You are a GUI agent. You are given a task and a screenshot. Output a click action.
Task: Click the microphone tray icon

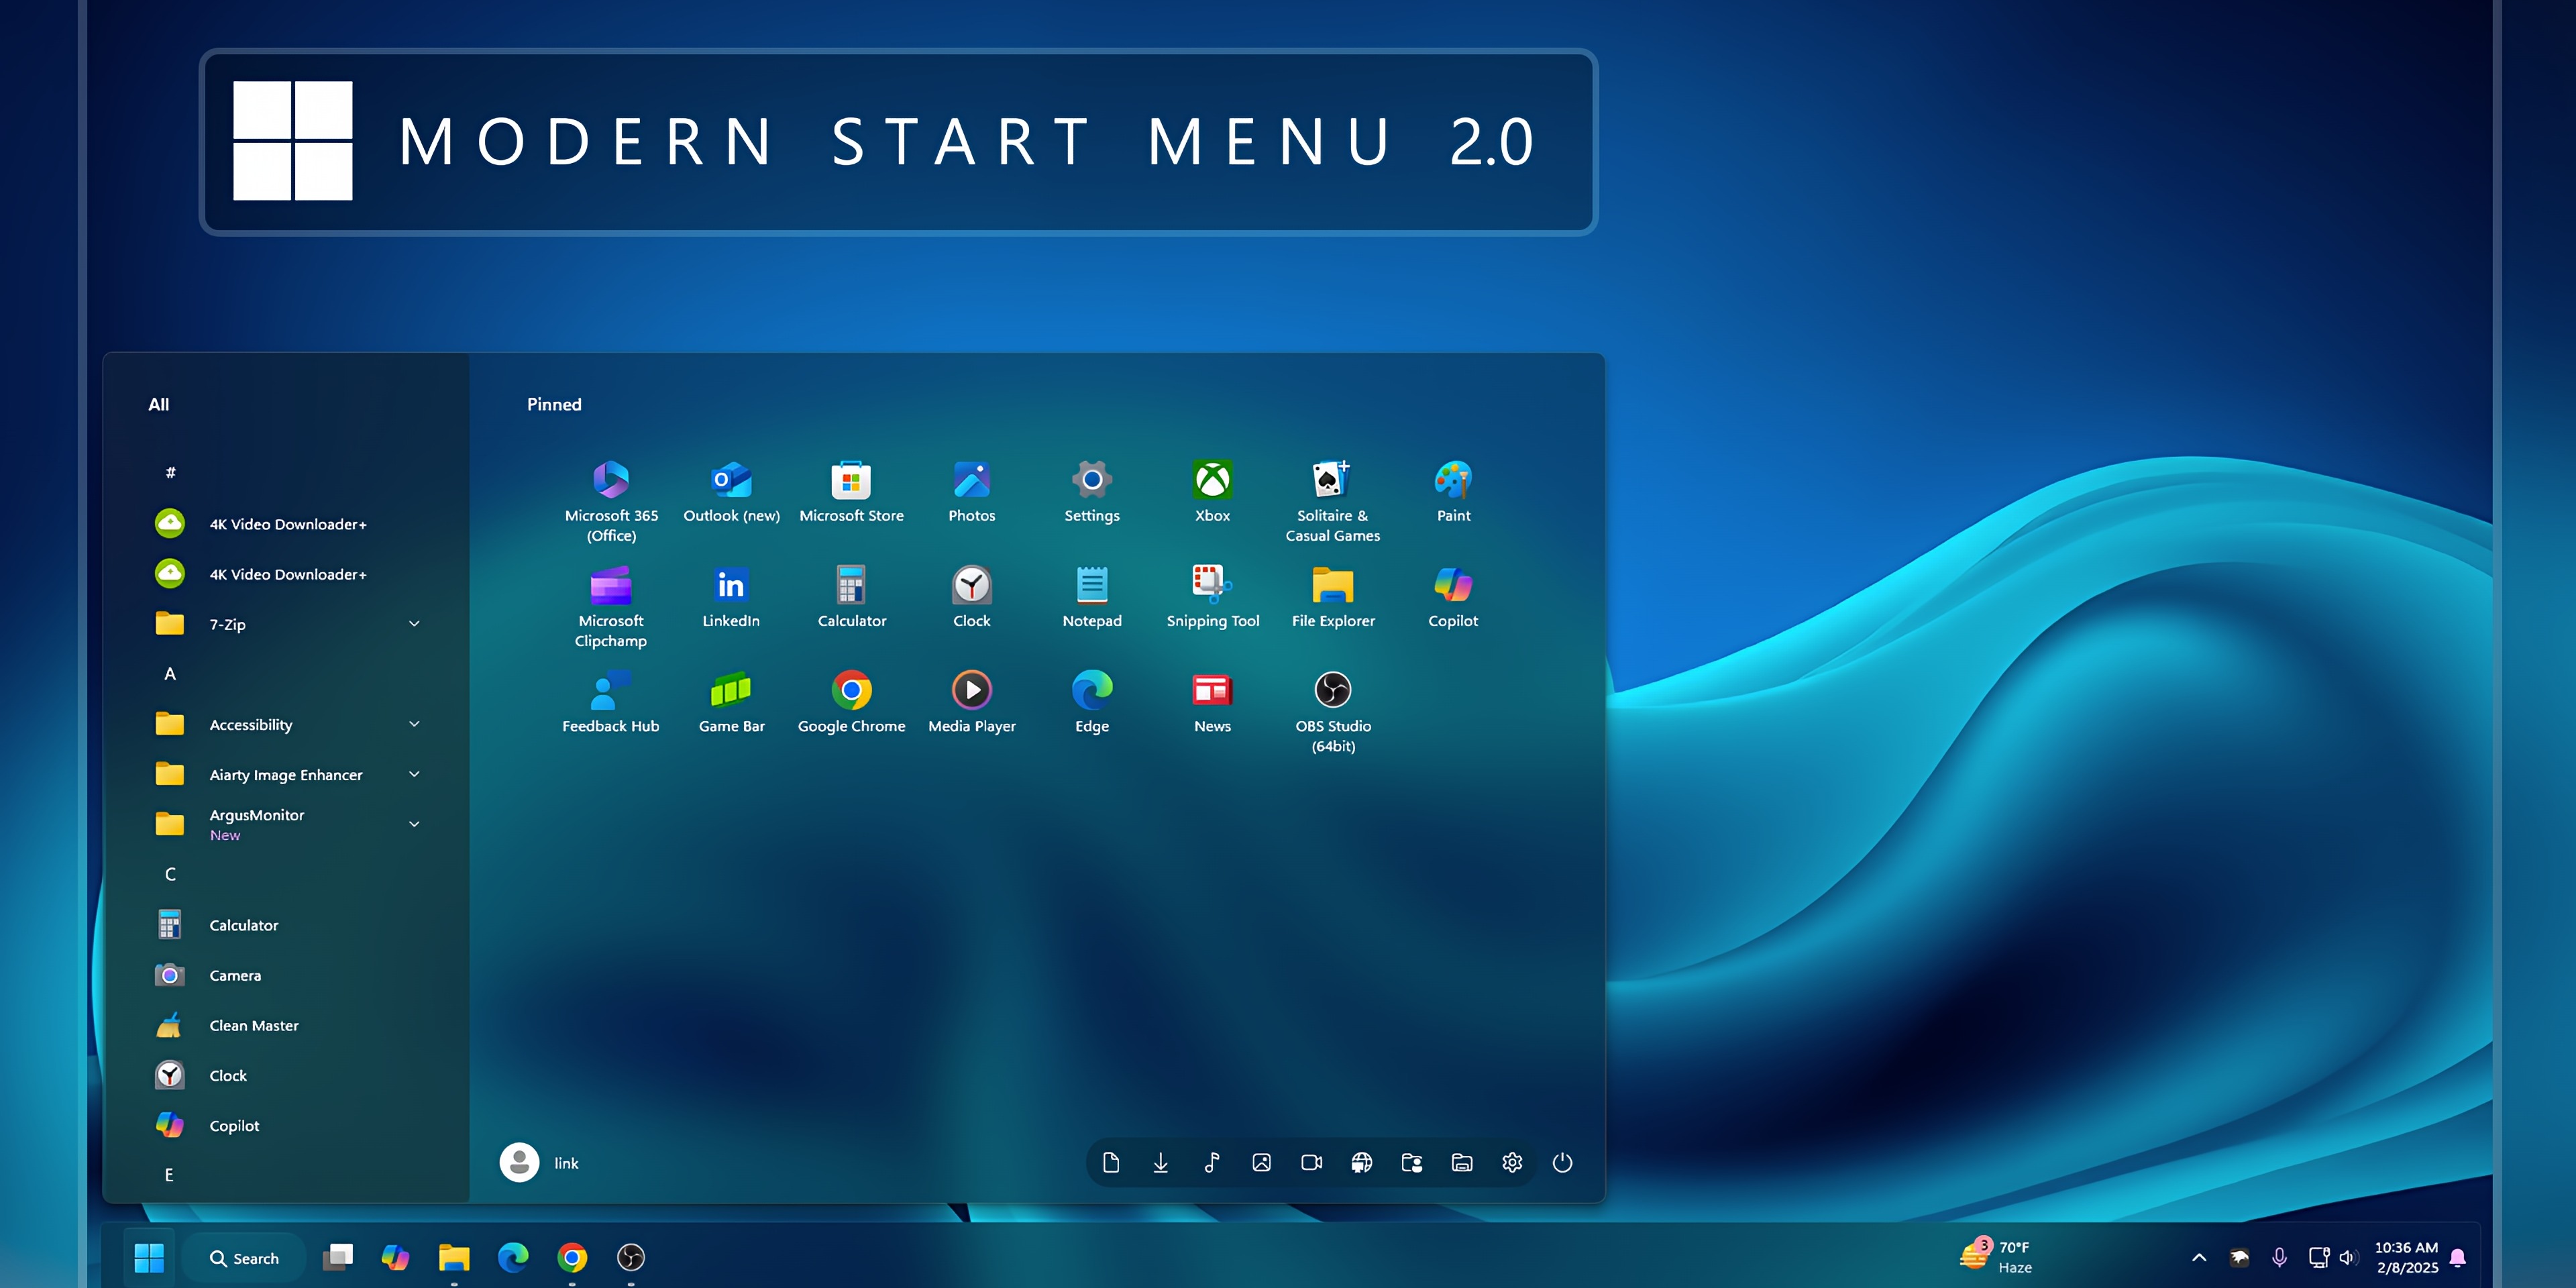[x=2279, y=1257]
